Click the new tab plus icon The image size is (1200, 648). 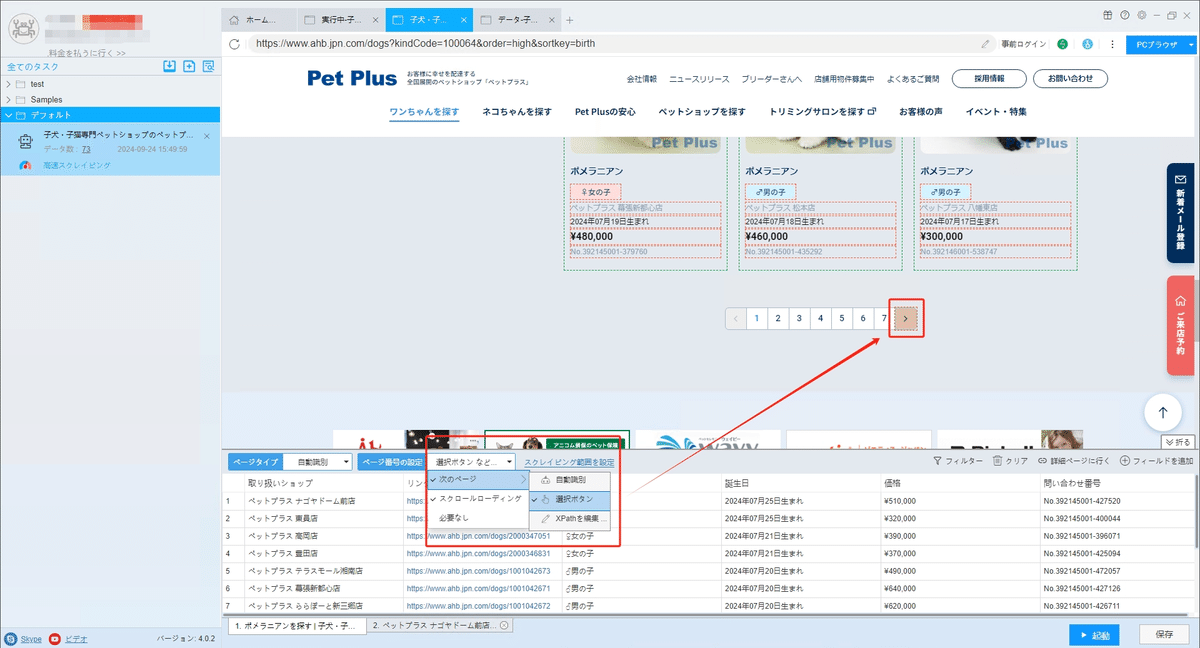(569, 19)
